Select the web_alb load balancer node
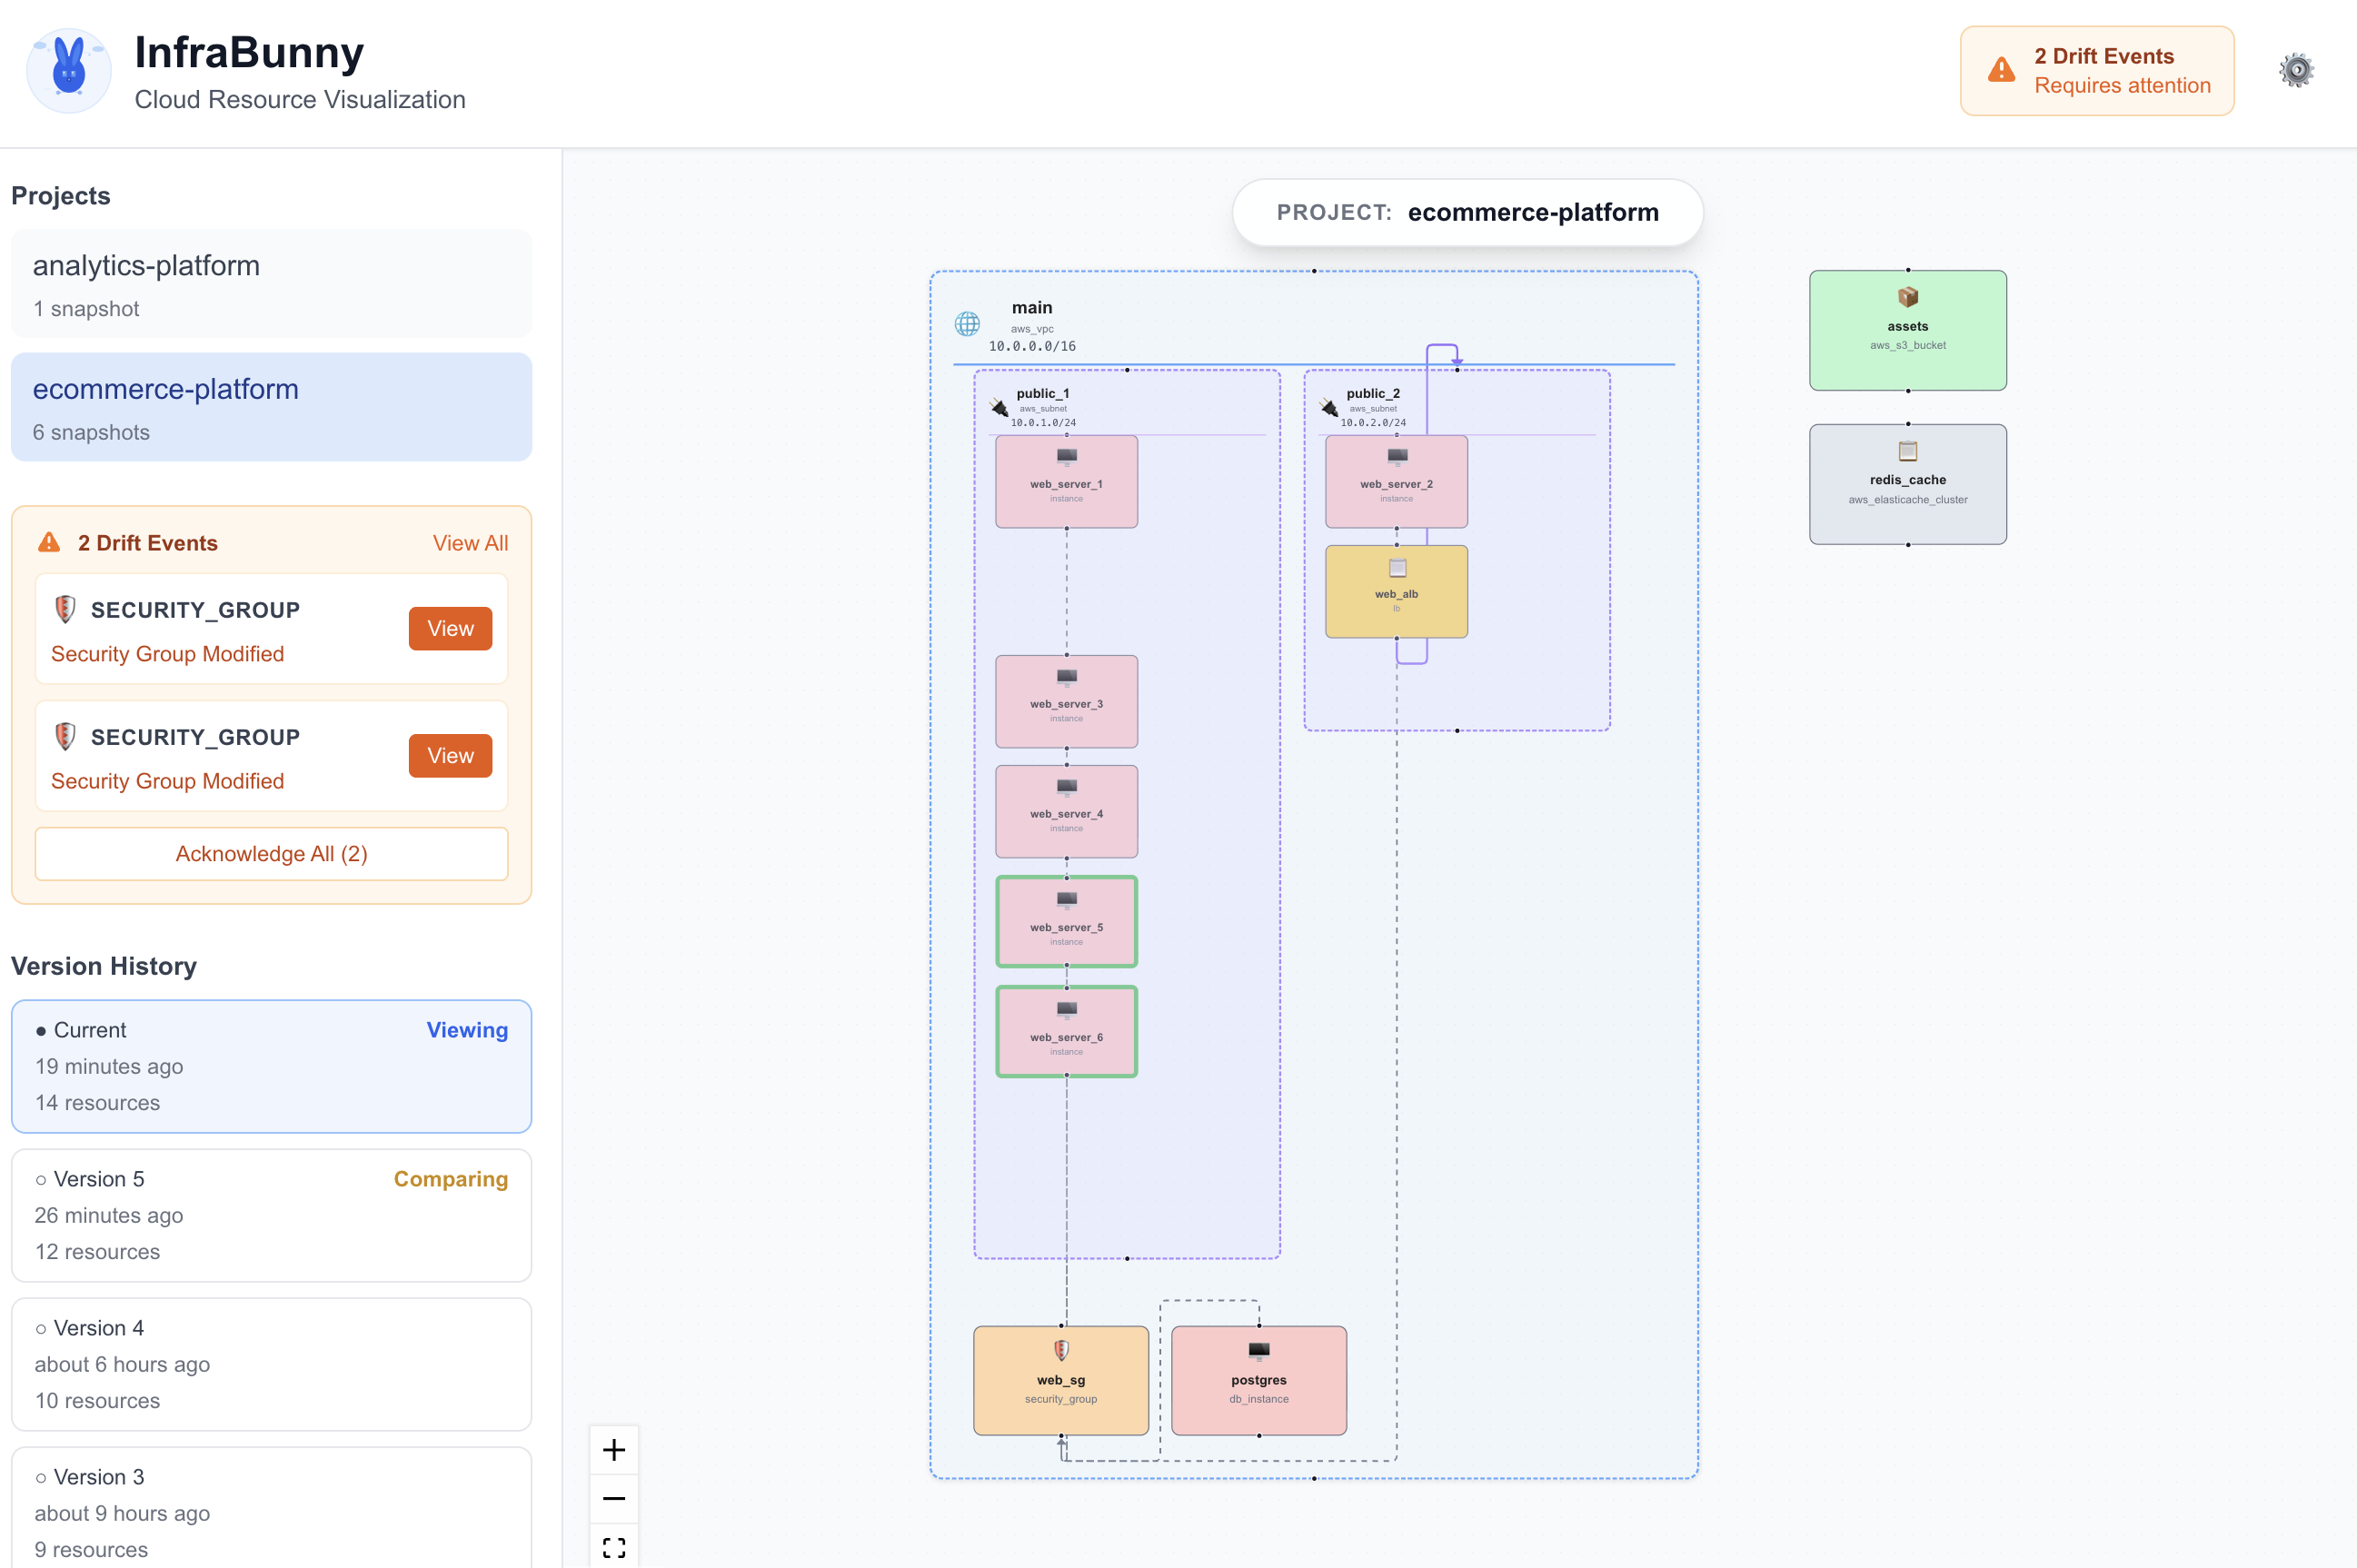 click(x=1395, y=591)
